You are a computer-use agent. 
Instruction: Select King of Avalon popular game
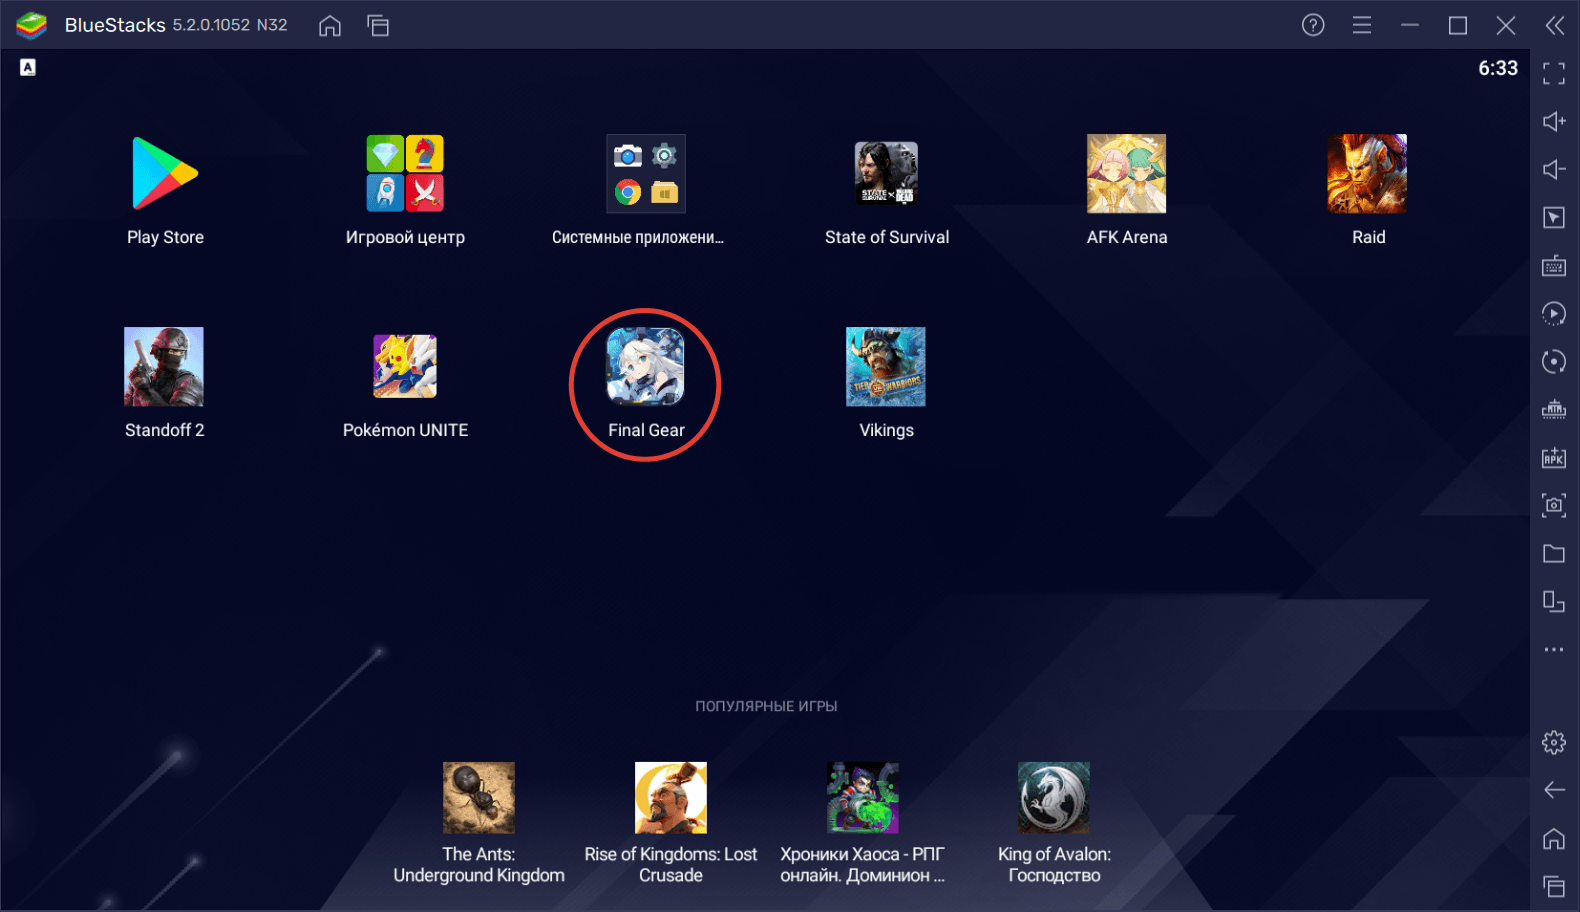click(x=1054, y=798)
